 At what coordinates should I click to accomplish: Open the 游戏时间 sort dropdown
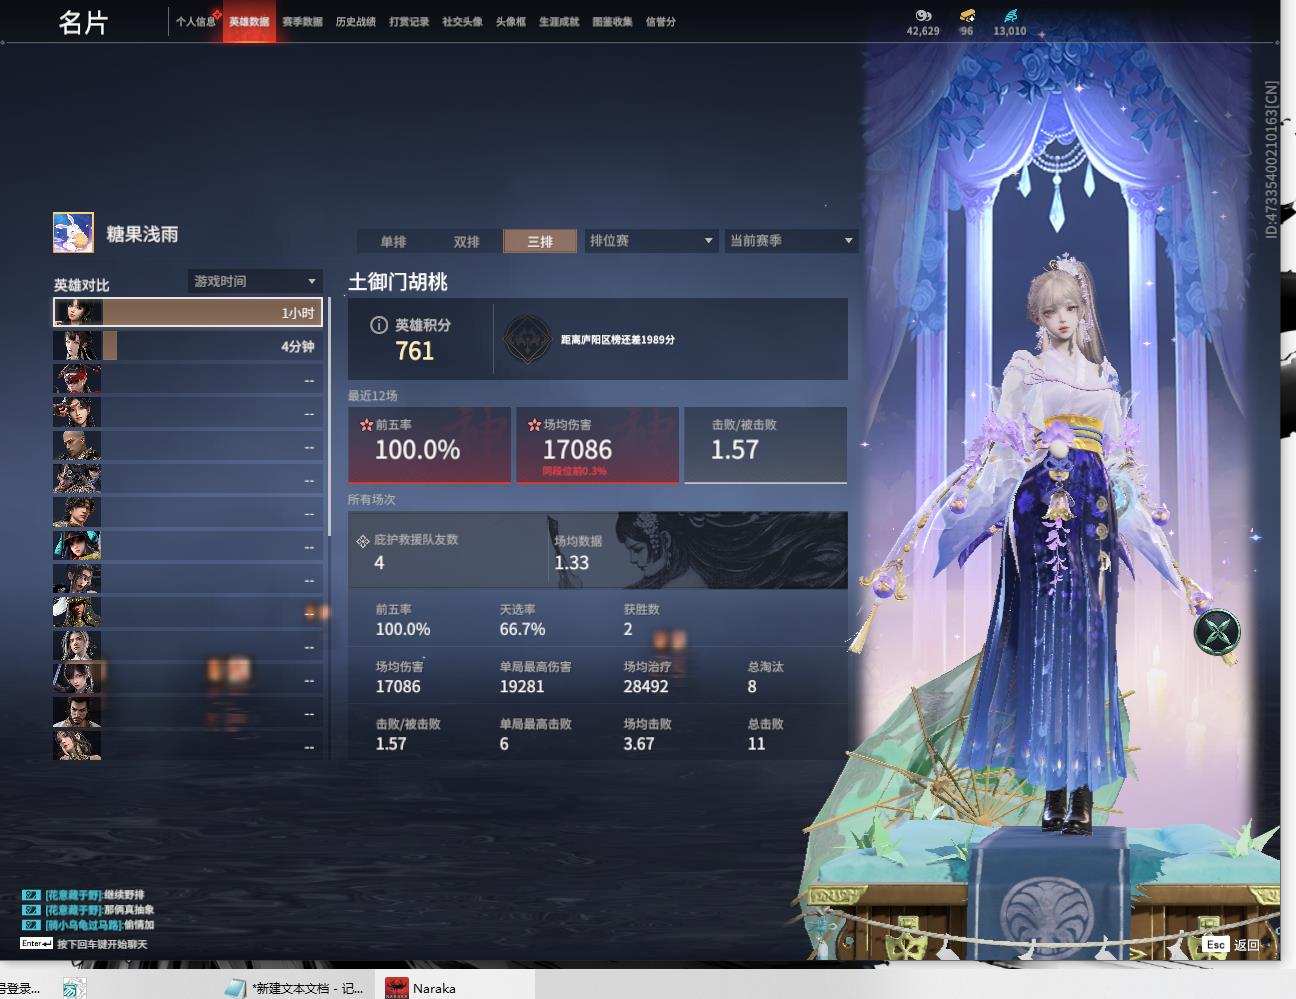254,281
